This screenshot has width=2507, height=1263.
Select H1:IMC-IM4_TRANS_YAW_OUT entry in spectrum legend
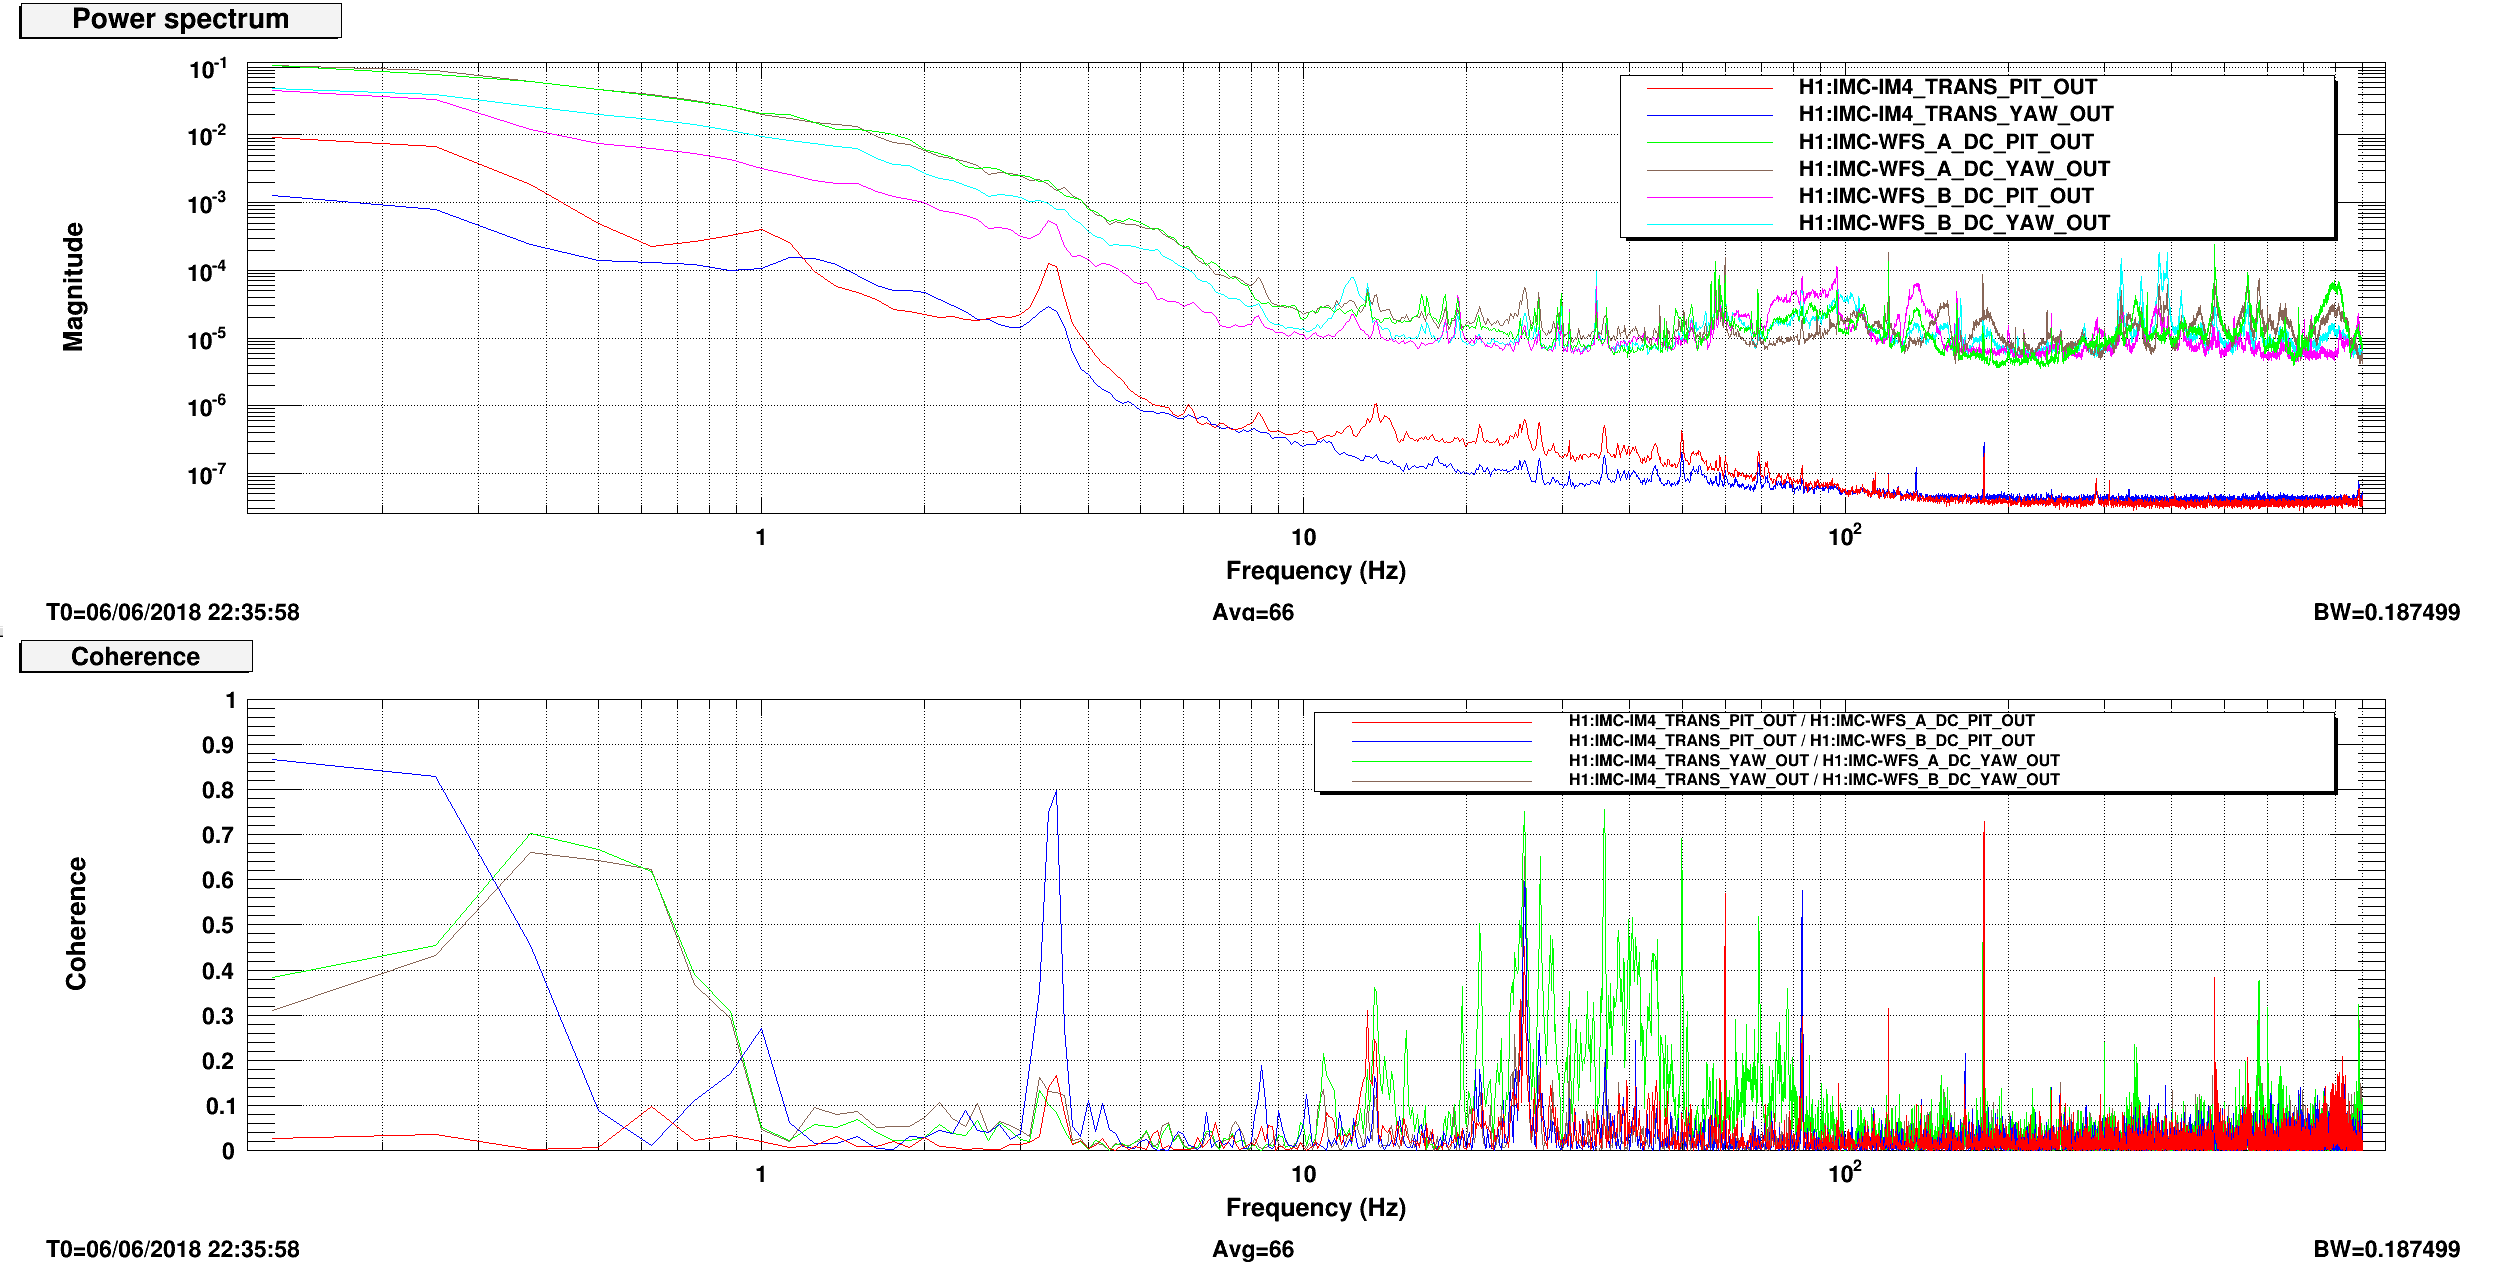click(x=1955, y=115)
